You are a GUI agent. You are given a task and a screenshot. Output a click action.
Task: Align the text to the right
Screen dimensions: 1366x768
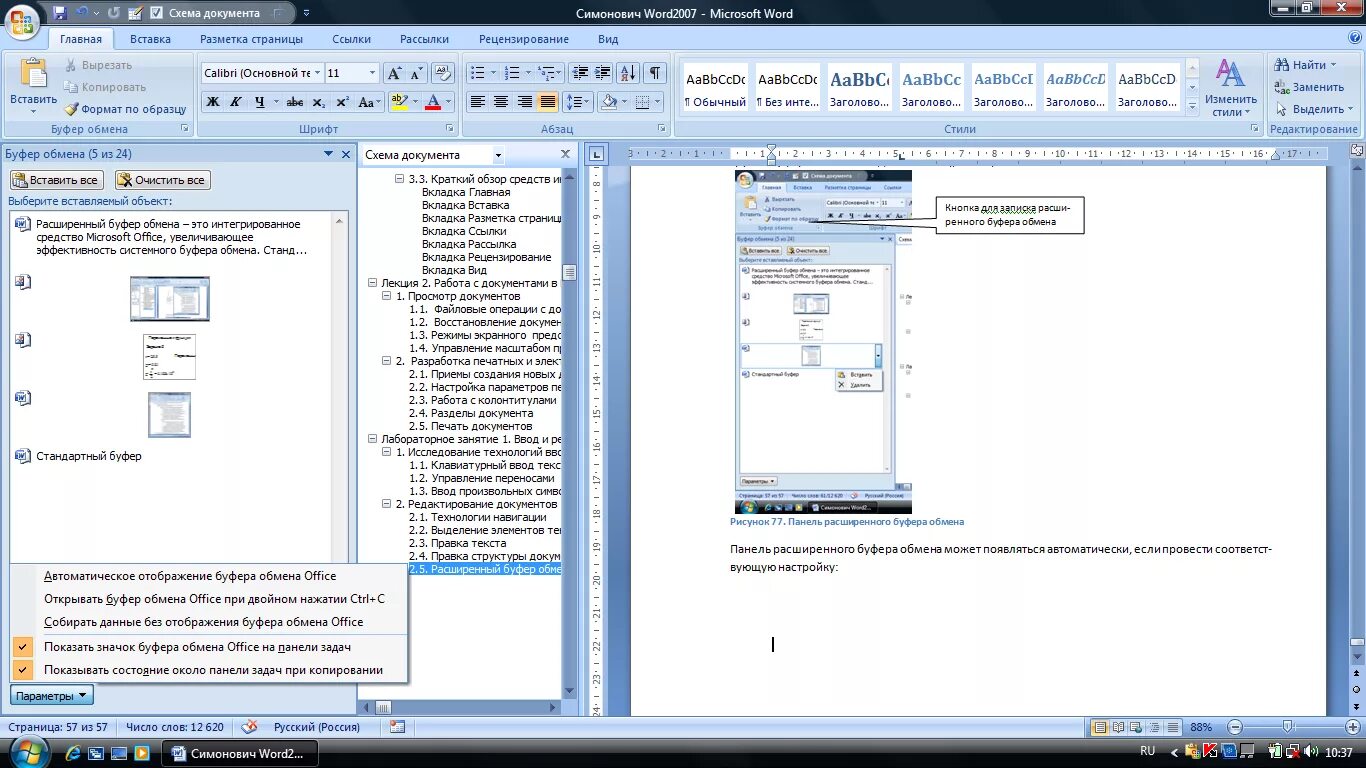(524, 102)
